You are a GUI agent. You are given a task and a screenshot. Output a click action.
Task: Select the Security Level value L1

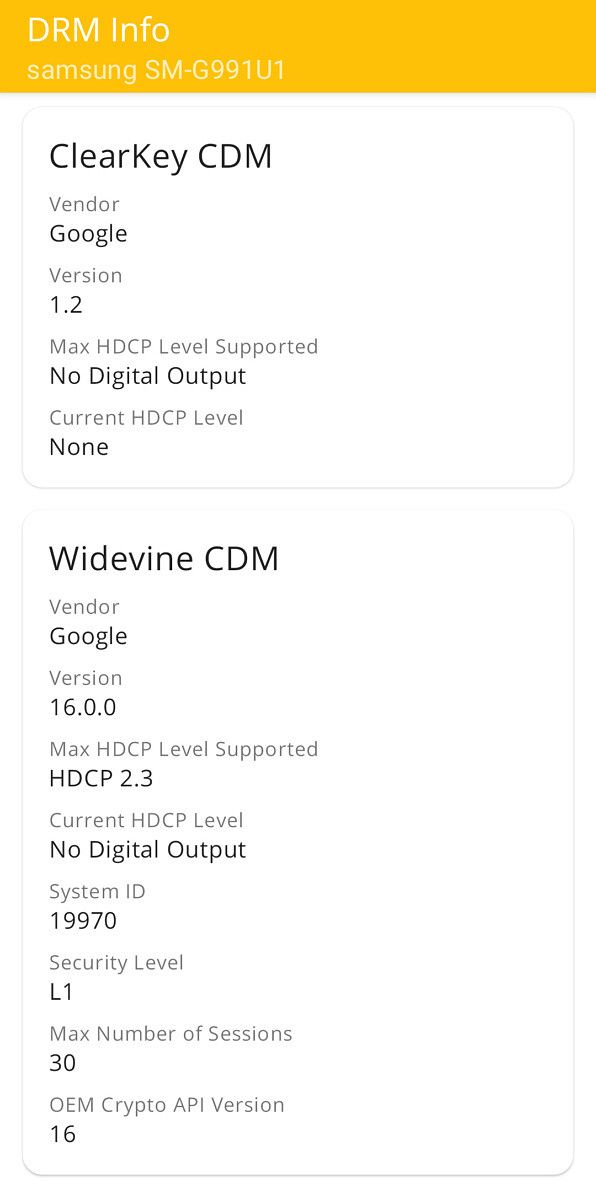pos(62,991)
